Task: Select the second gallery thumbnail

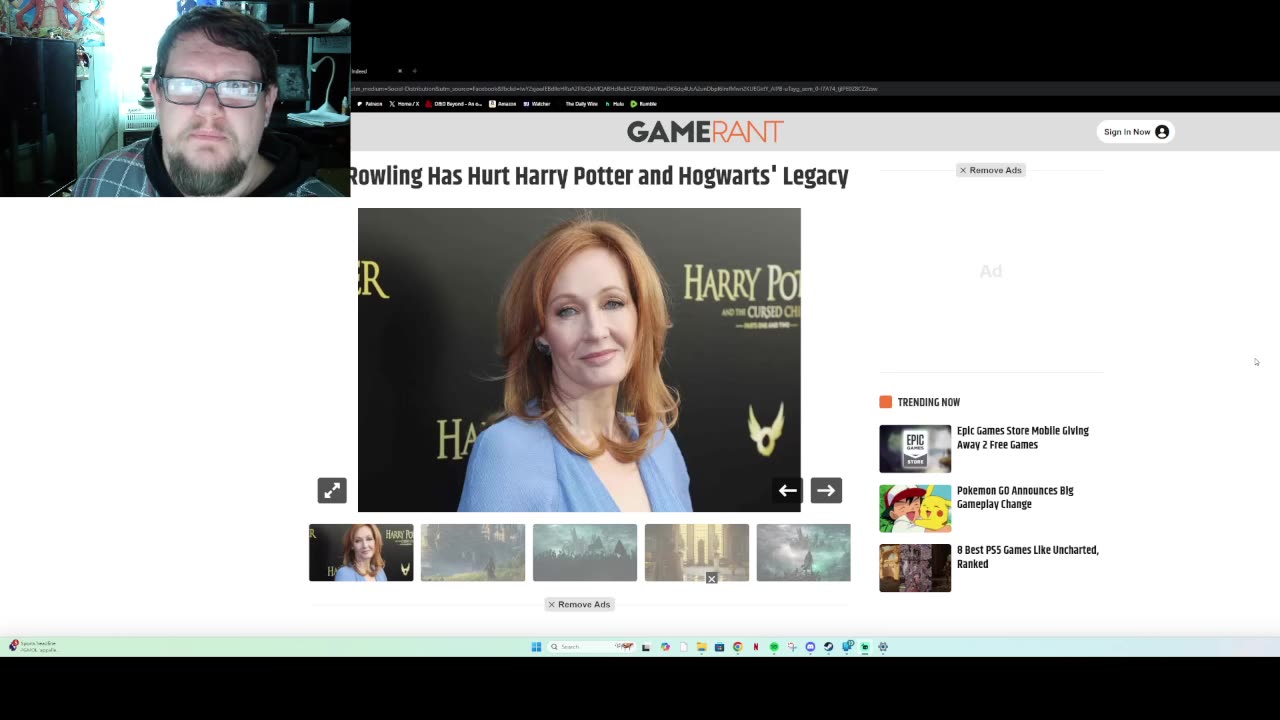Action: pyautogui.click(x=473, y=552)
